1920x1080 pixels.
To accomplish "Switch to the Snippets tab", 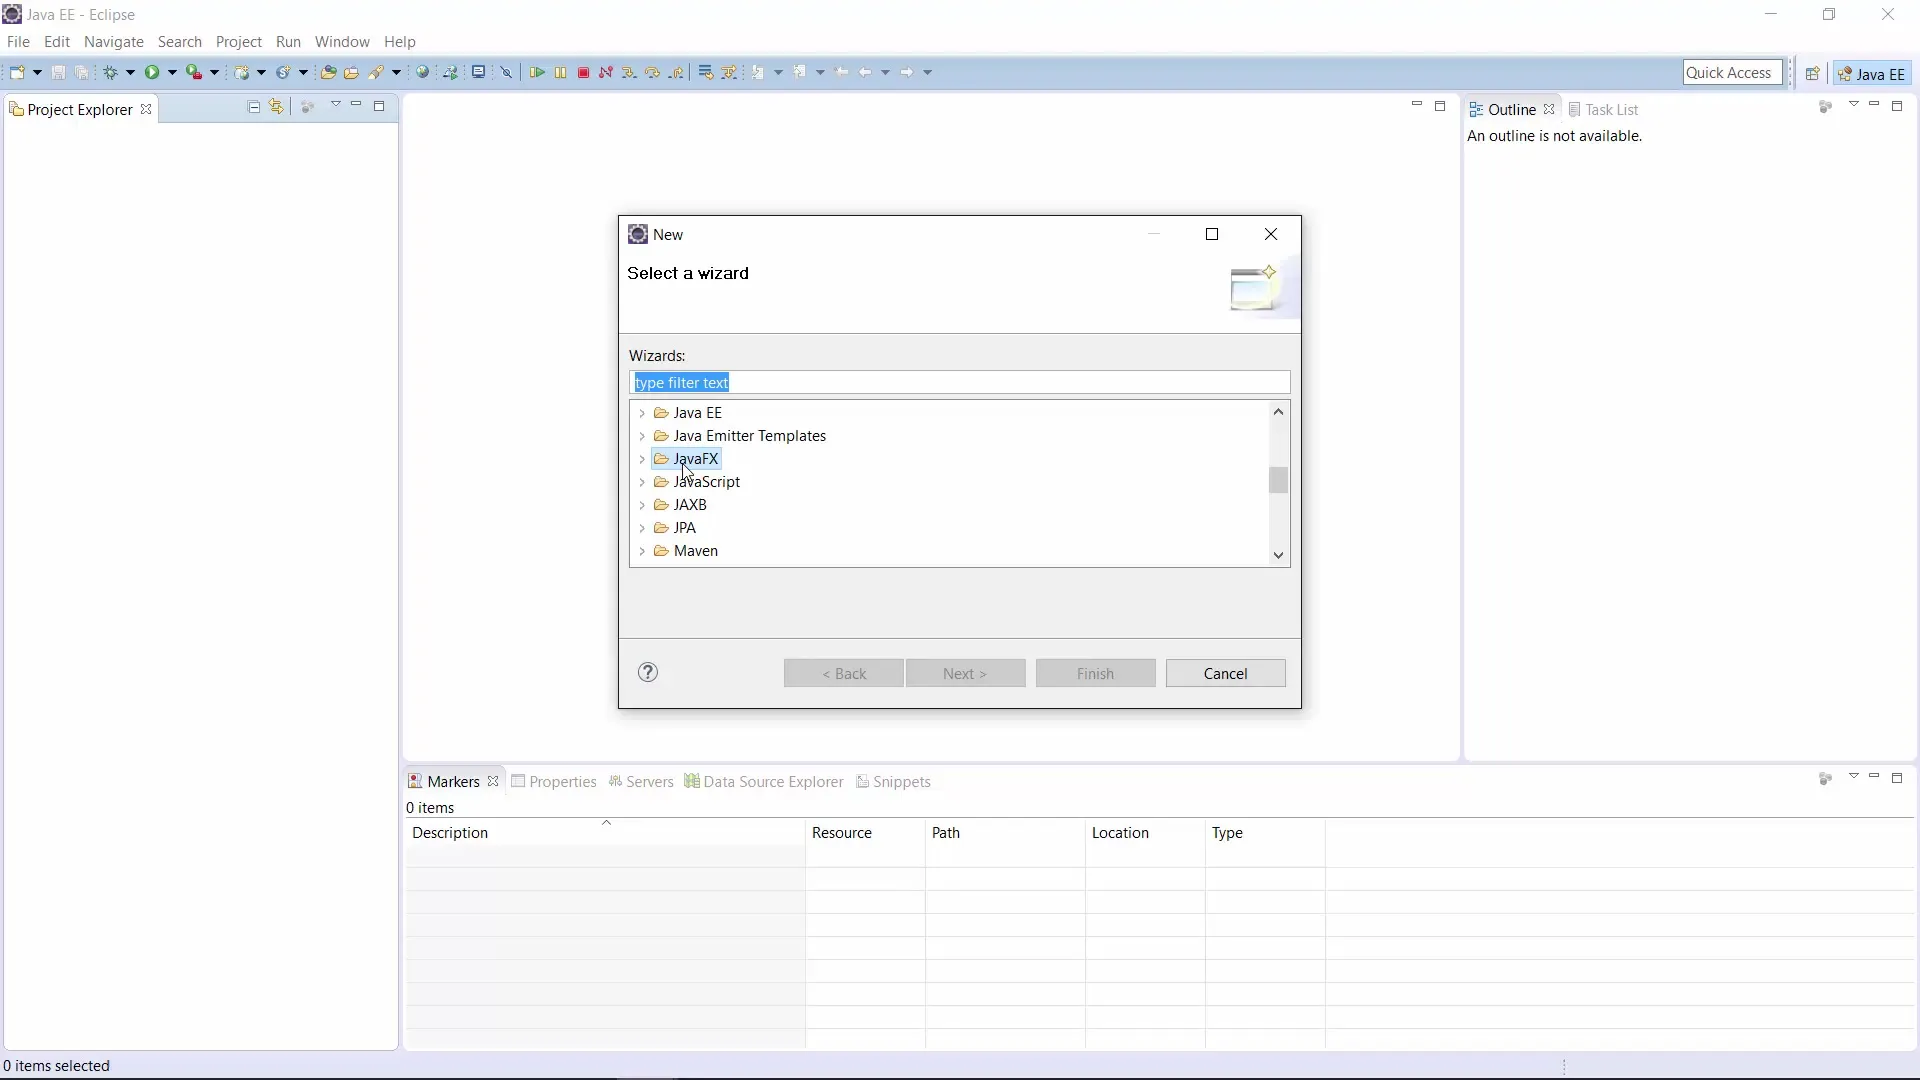I will tap(893, 782).
